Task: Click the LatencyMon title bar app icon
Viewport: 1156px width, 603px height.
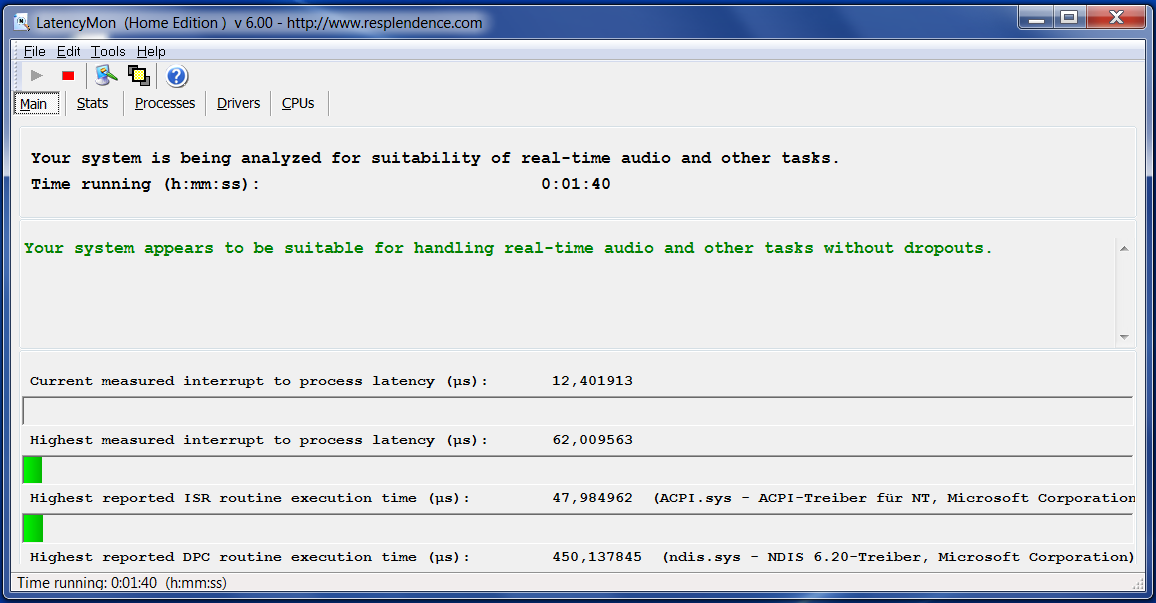Action: tap(22, 22)
